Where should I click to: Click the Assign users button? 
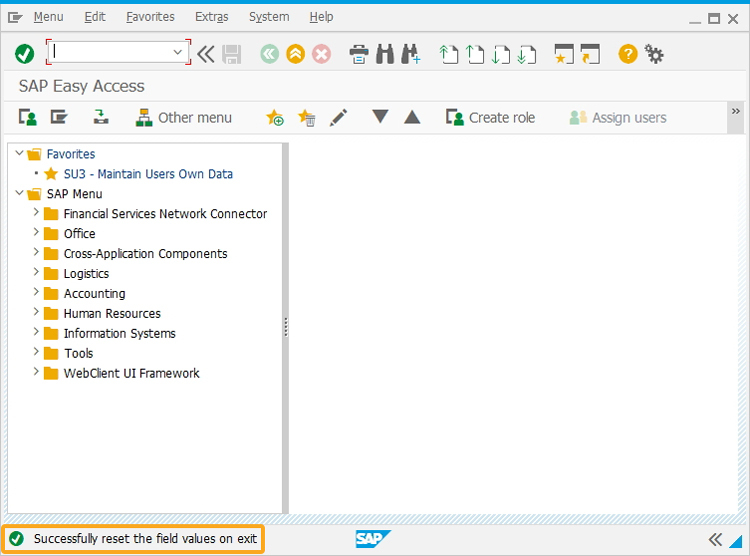coord(618,117)
